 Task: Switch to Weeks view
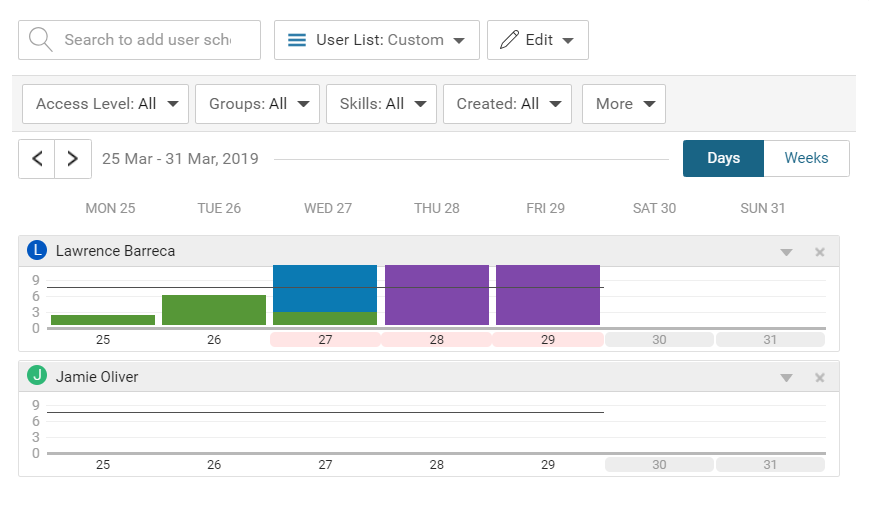pos(806,159)
